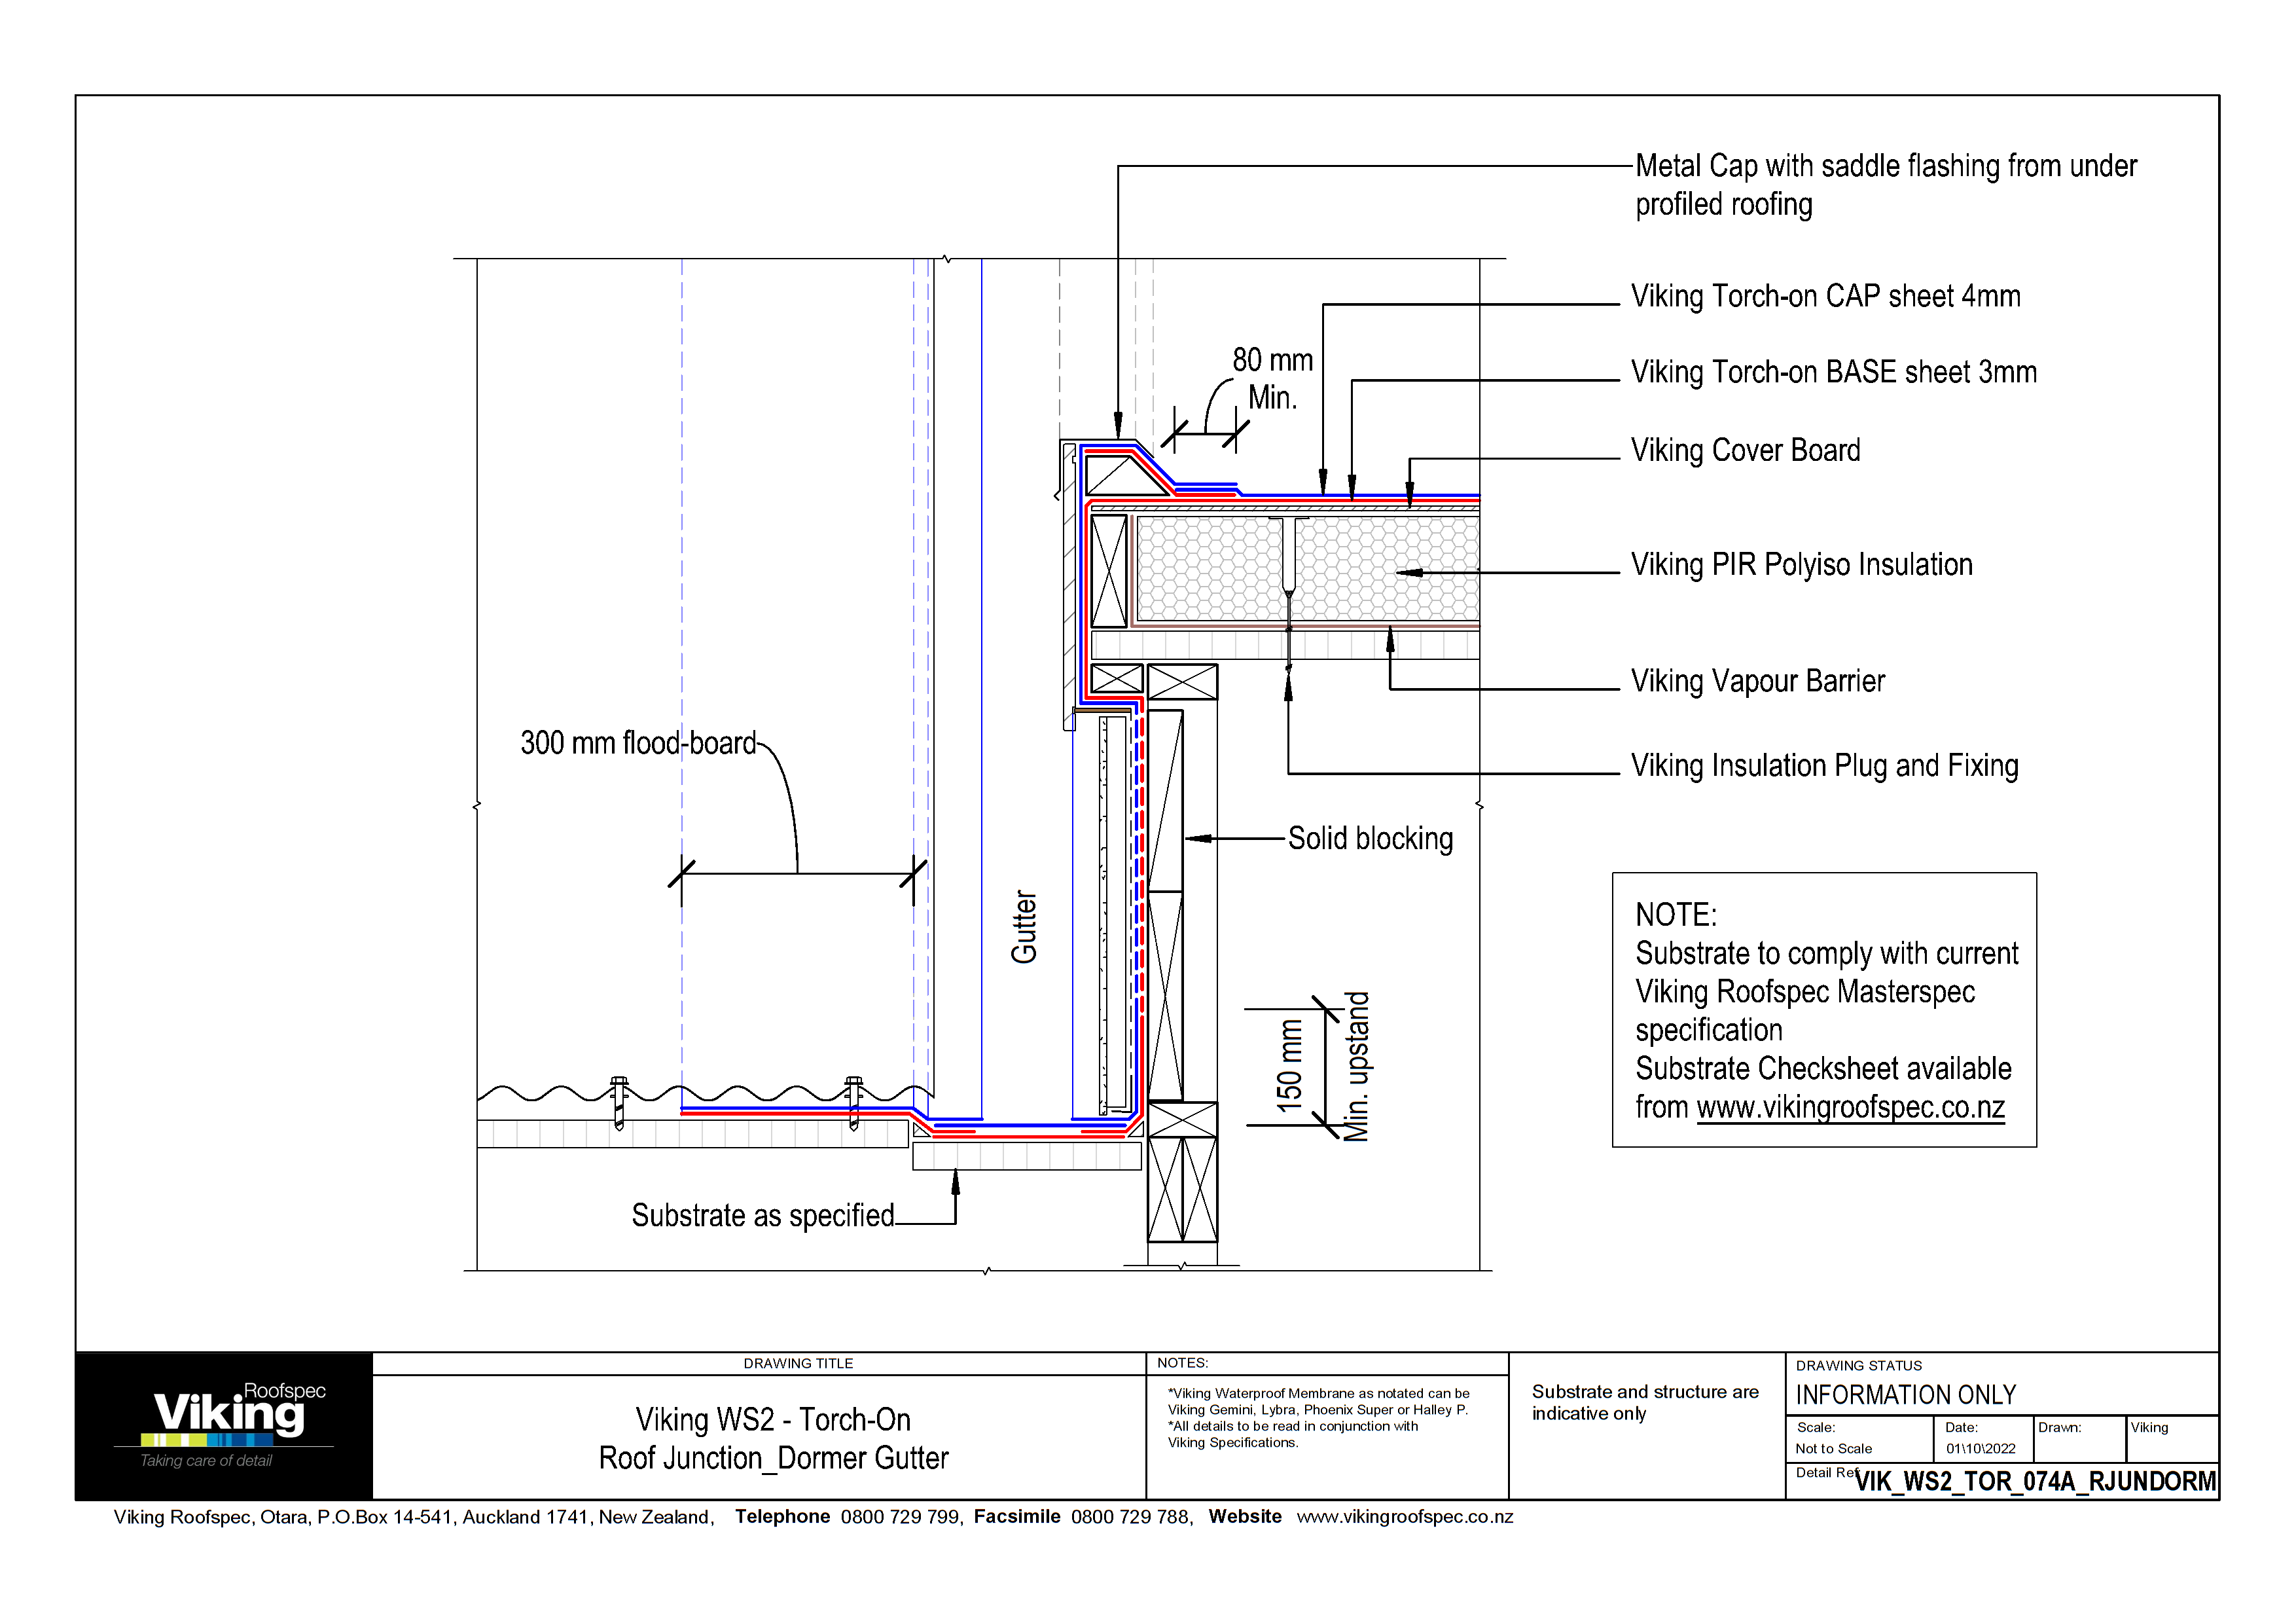Click the website link in the footer

pos(1405,1517)
